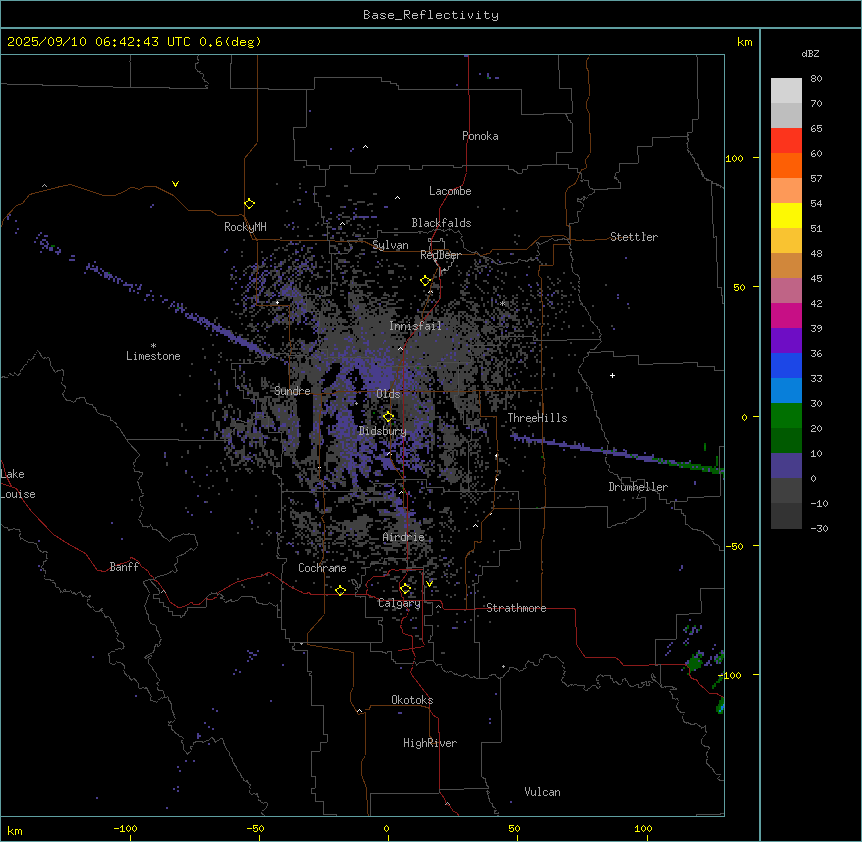862x842 pixels.
Task: Click the HighRiver city label
Action: click(x=430, y=743)
